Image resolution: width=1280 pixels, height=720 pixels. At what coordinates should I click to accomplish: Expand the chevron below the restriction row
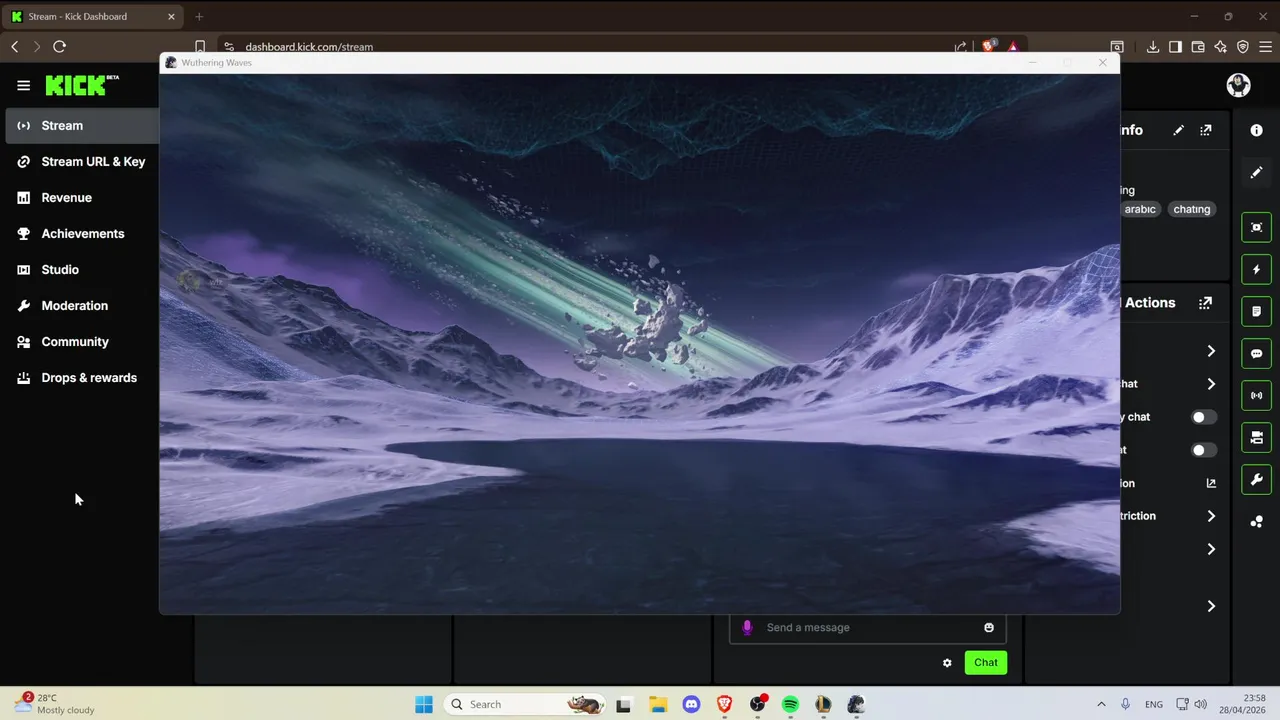pos(1211,549)
